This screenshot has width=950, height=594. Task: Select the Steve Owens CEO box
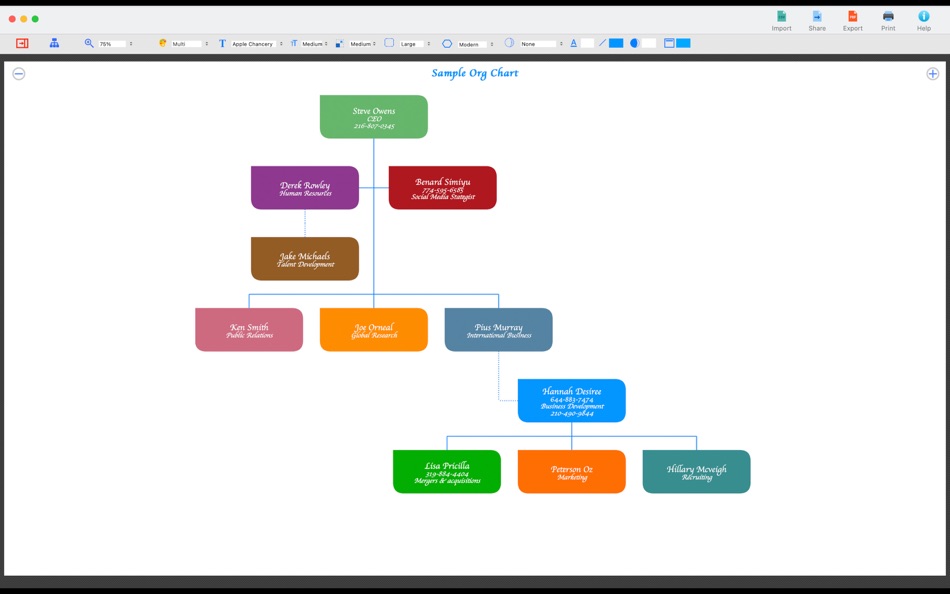point(374,116)
